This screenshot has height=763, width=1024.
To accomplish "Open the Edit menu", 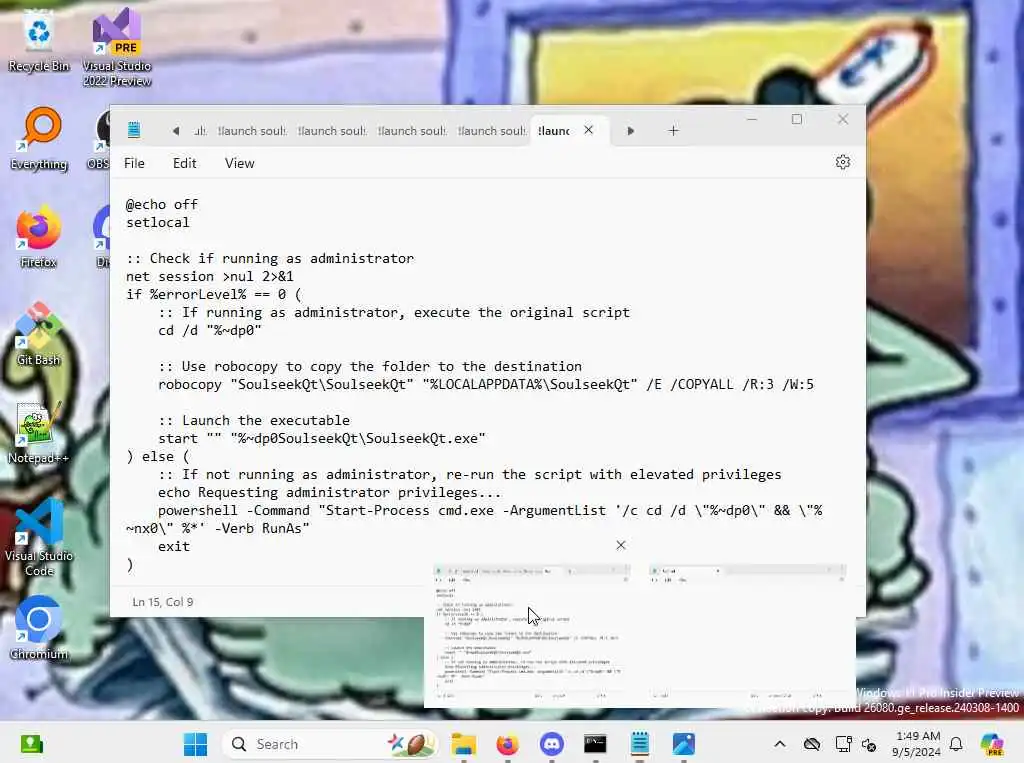I will [184, 163].
